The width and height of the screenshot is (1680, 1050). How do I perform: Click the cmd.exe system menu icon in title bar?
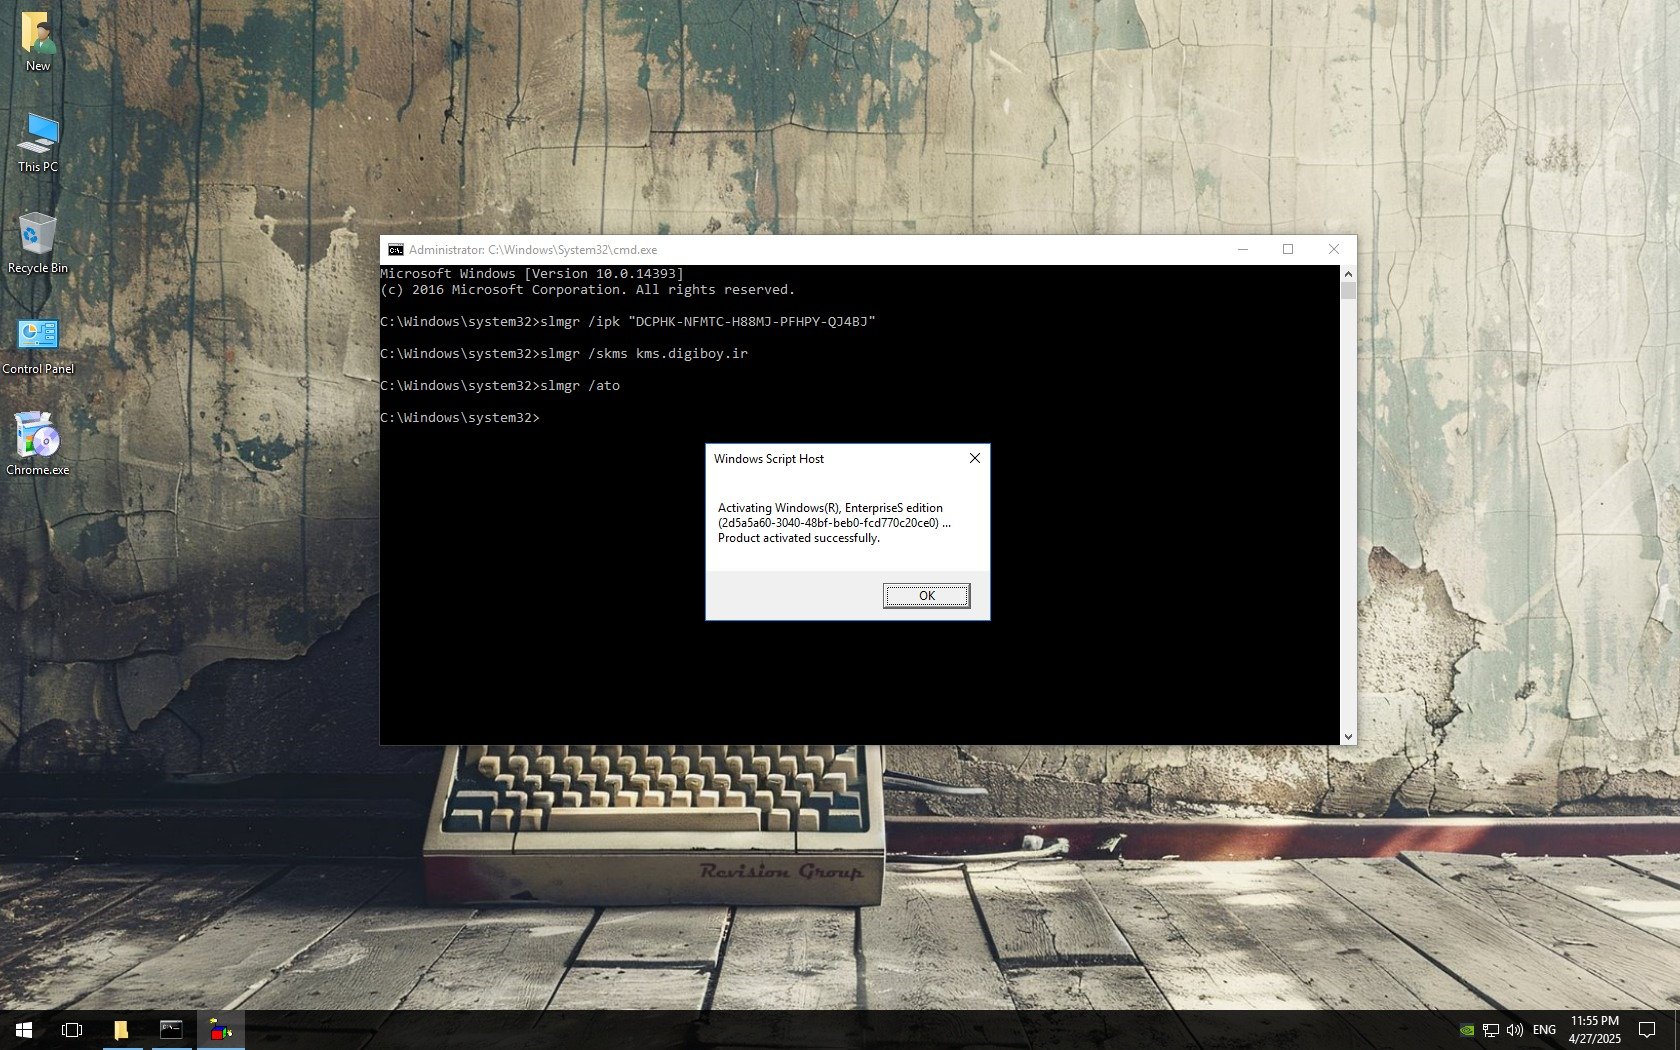tap(396, 250)
